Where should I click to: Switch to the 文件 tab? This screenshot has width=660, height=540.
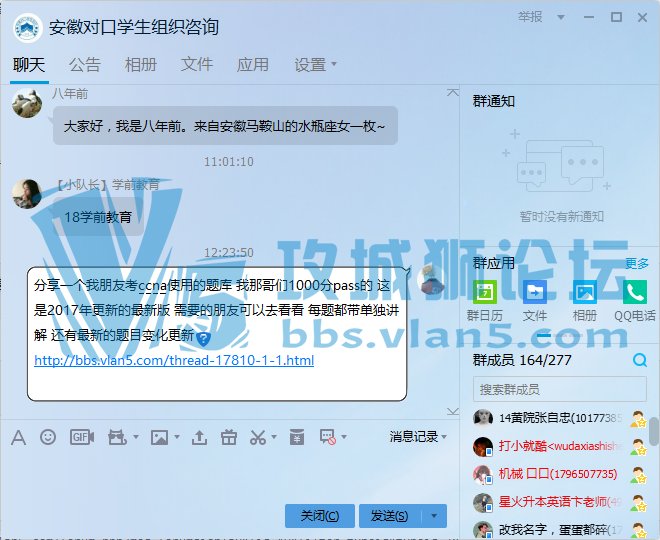(x=197, y=65)
